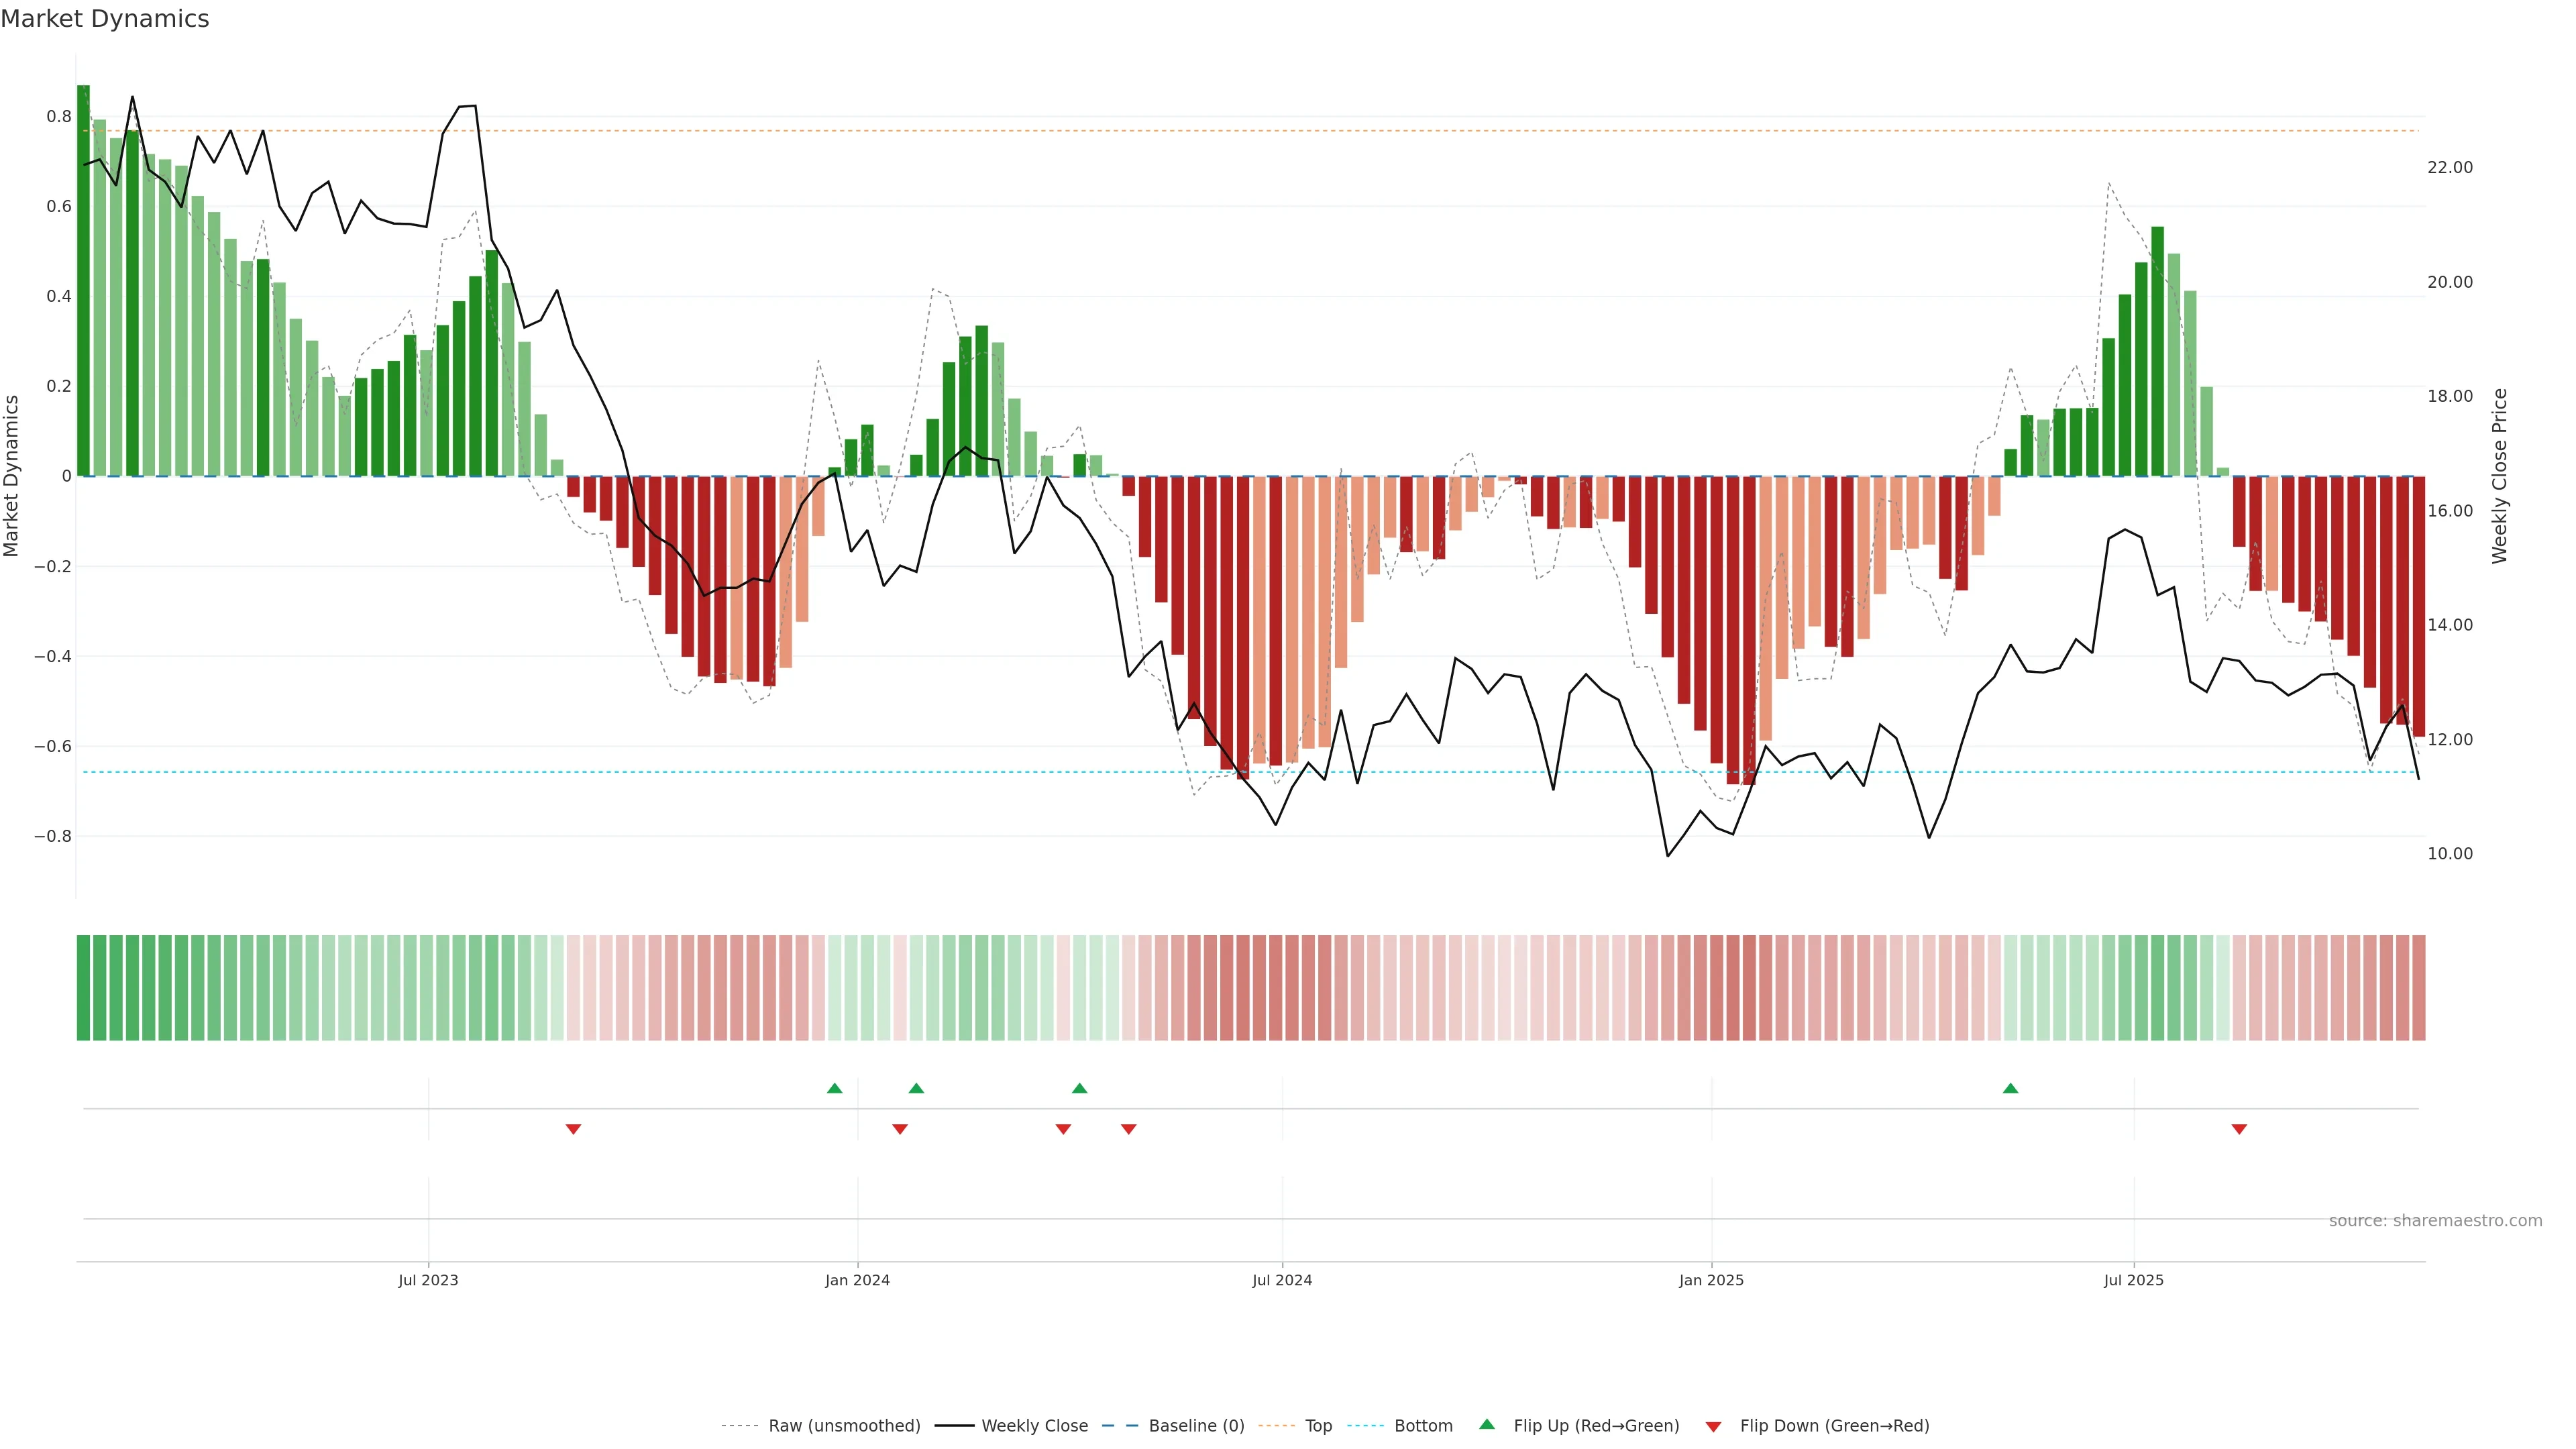Viewport: 2576px width, 1449px height.
Task: Click the source: sharemaestro.com text
Action: click(x=2435, y=1220)
